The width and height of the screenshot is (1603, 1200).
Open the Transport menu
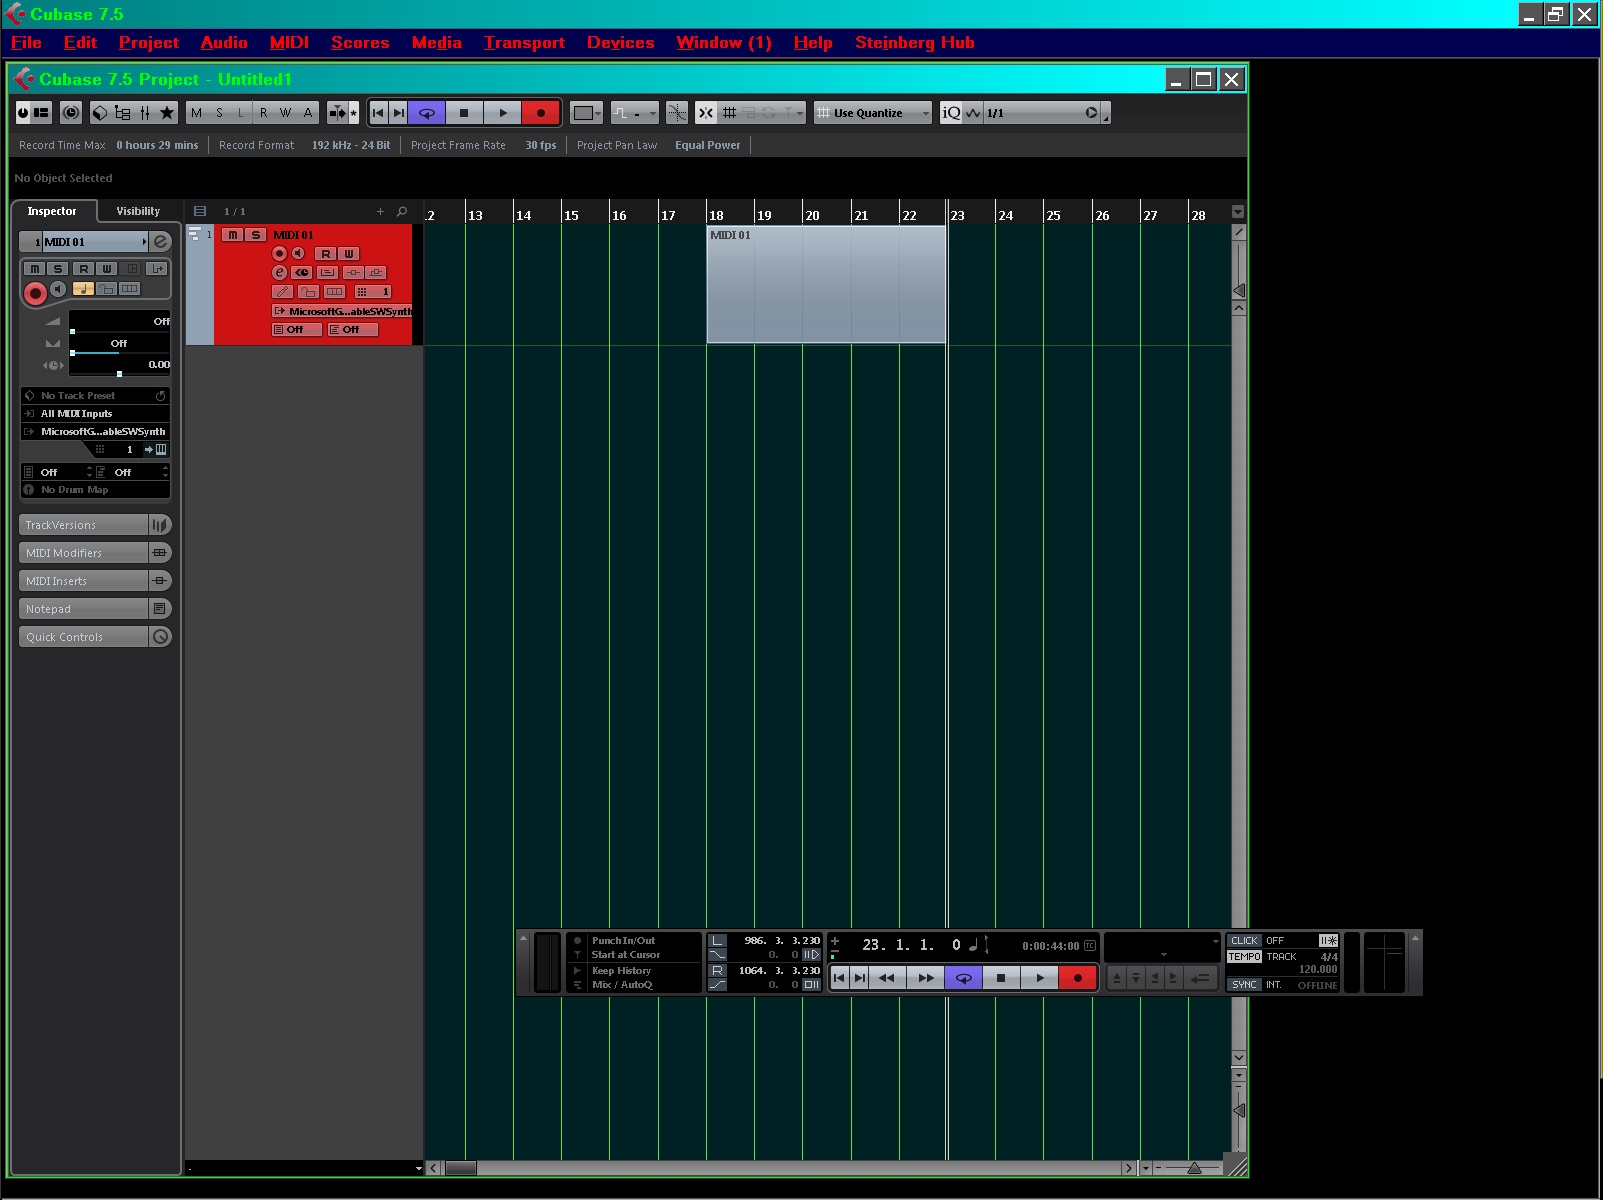tap(524, 42)
